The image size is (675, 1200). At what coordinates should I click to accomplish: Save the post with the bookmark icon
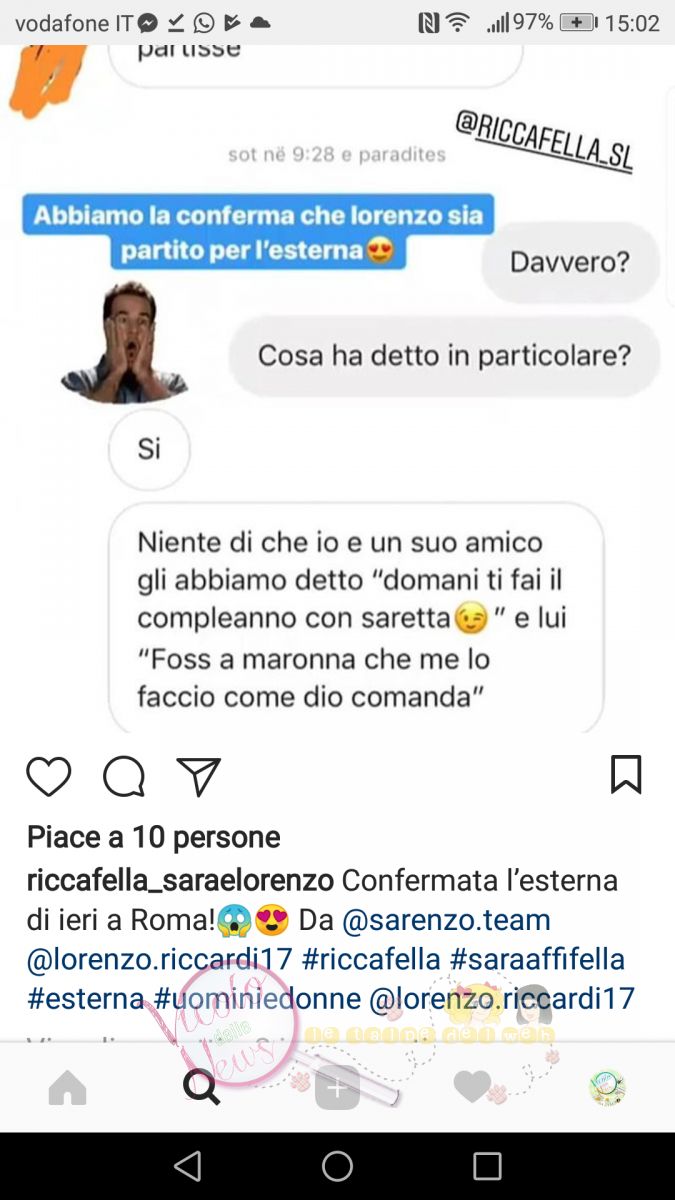click(626, 775)
